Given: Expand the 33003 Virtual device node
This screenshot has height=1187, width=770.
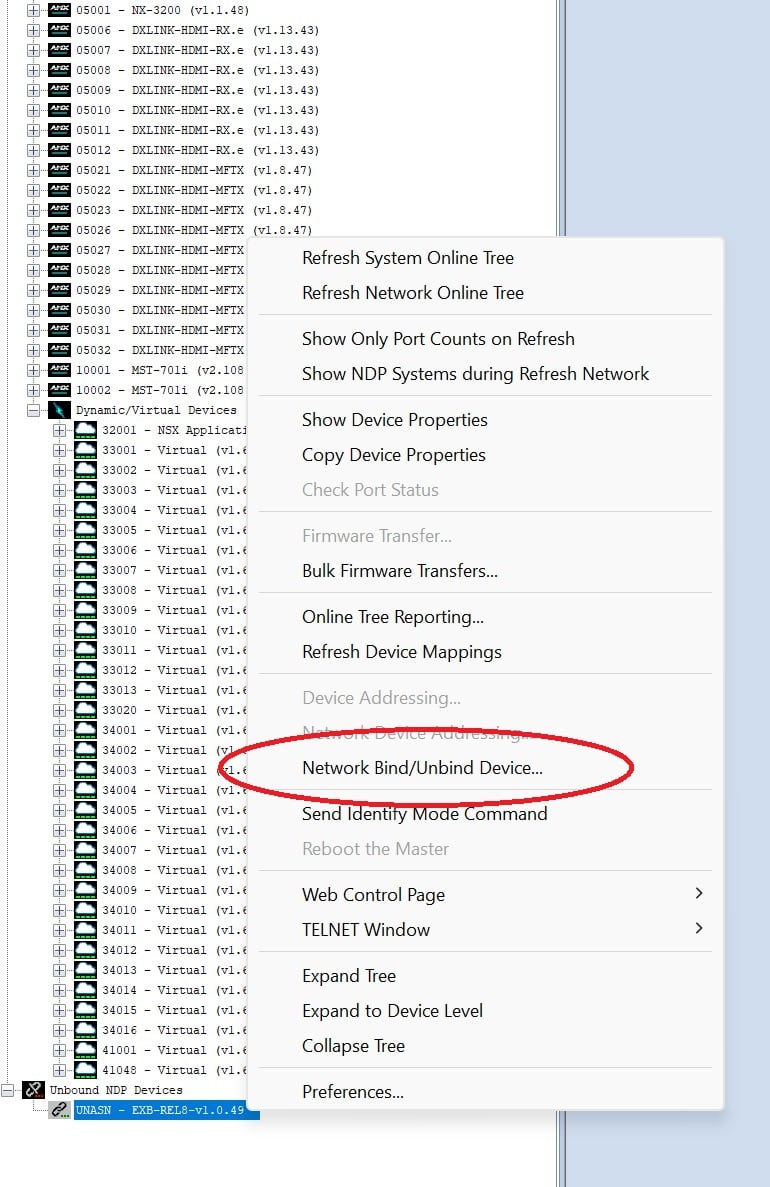Looking at the screenshot, I should click(59, 490).
